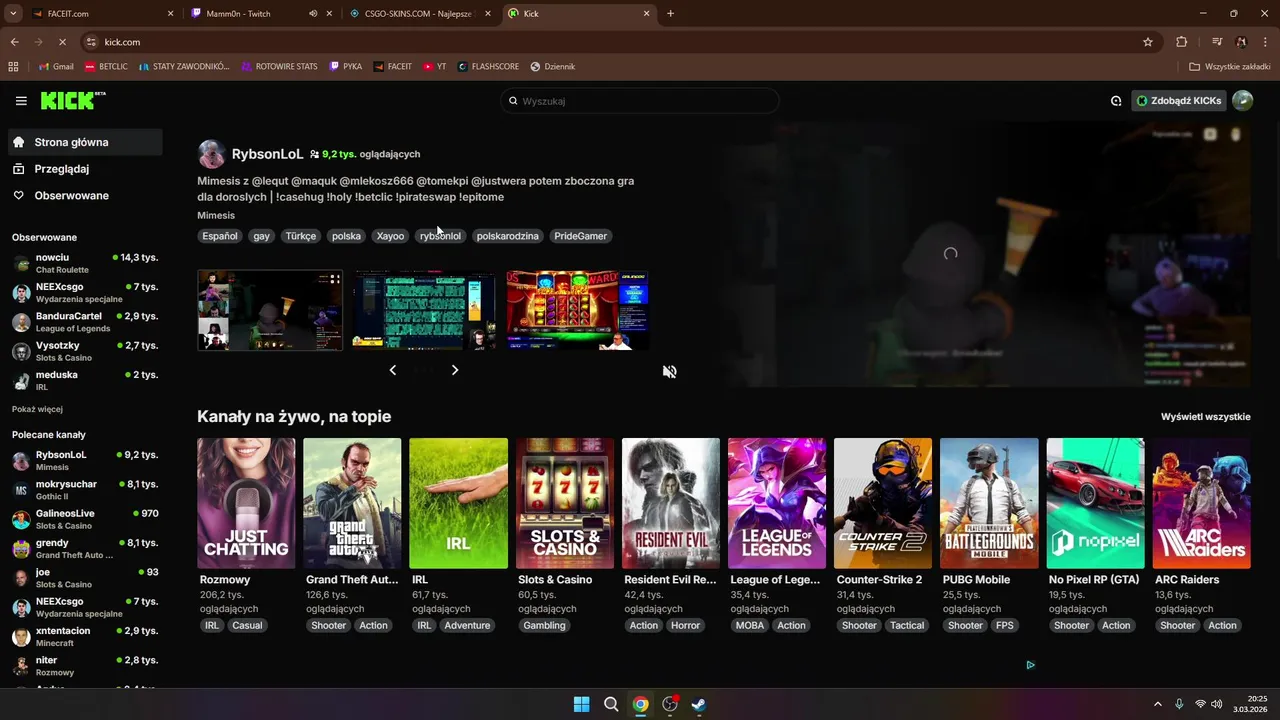The image size is (1280, 720).
Task: Open ROTOWIRE STATS bookmark
Action: point(279,67)
